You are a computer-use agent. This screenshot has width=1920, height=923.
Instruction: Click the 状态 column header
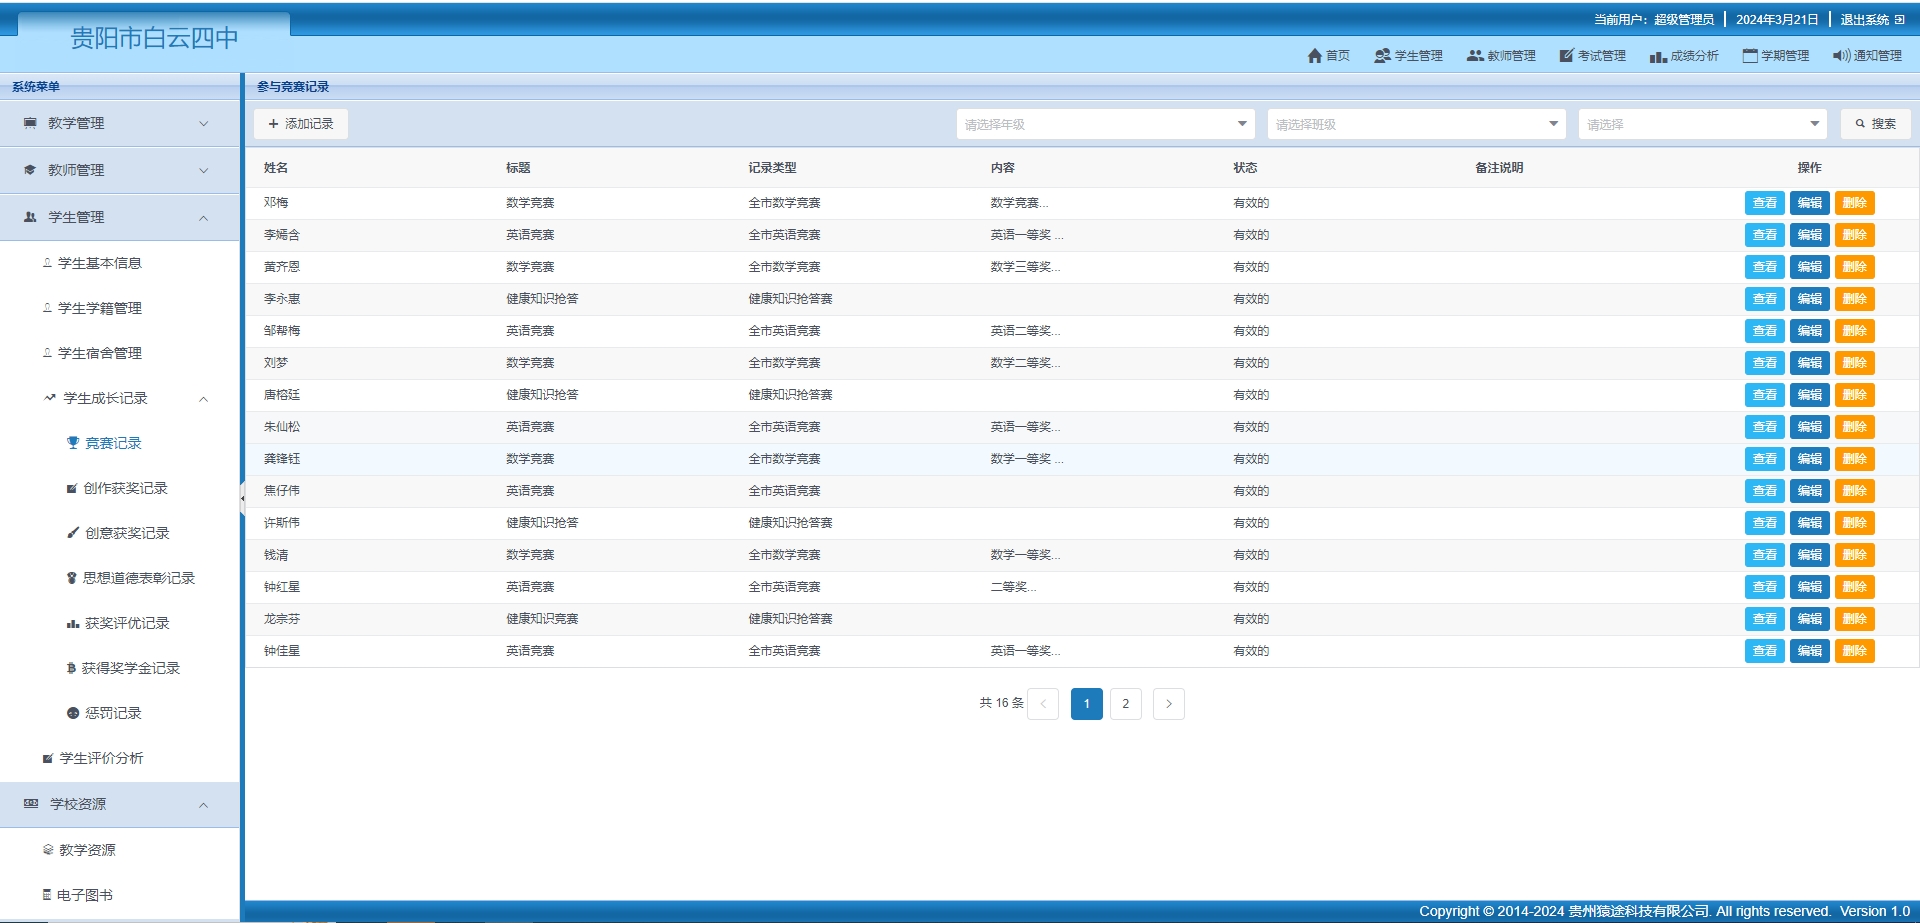point(1245,168)
